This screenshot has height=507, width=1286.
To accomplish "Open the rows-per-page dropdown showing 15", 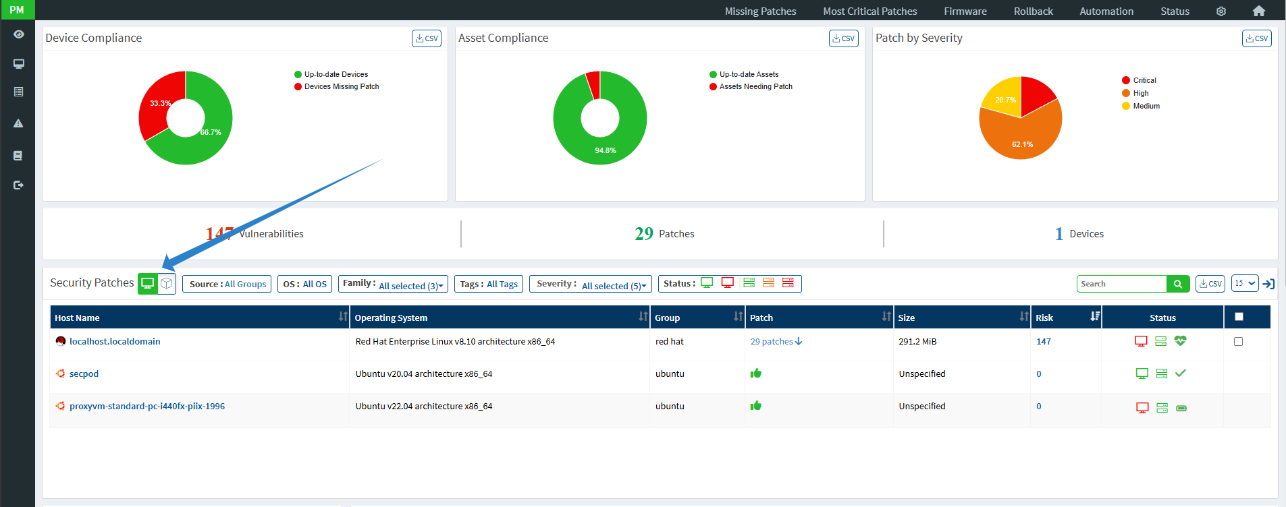I will point(1244,284).
